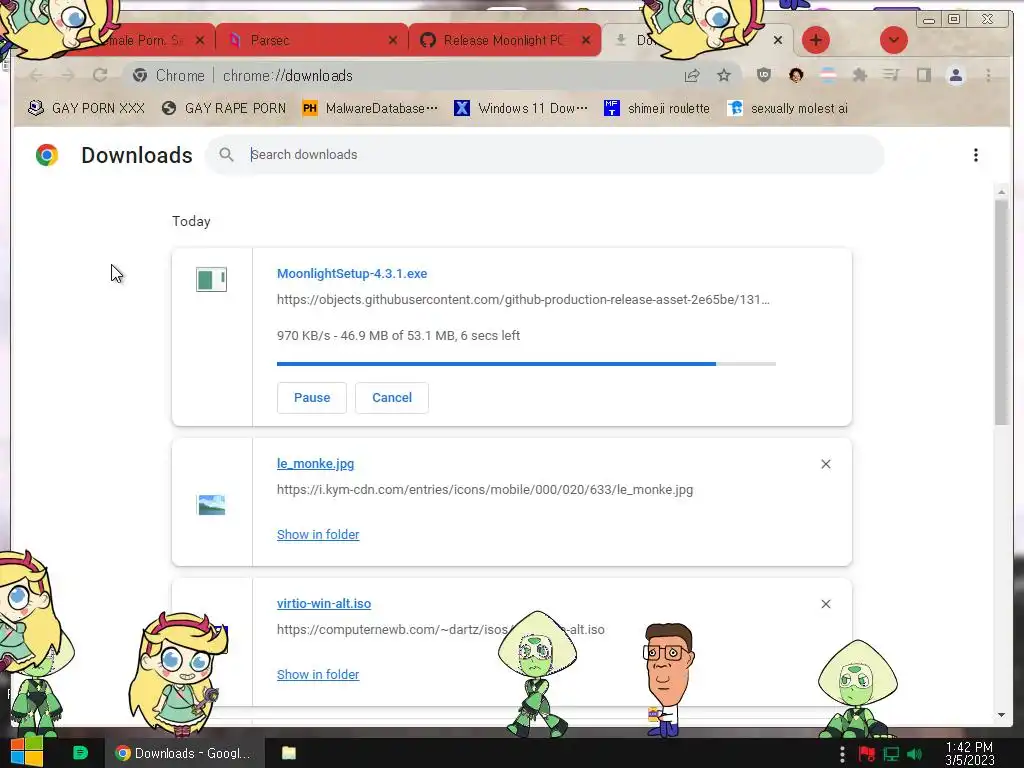
Task: Click the Chrome logo beside Downloads
Action: (47, 155)
